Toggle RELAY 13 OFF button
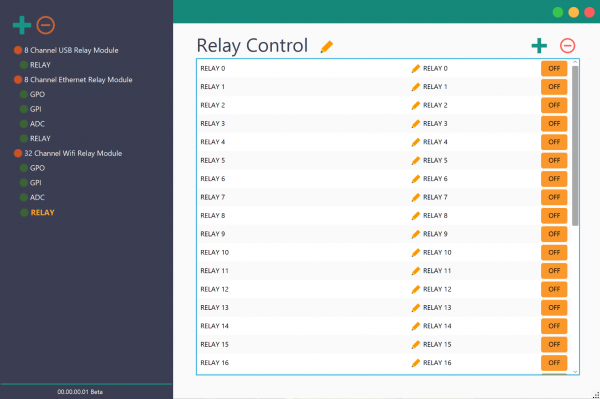The height and width of the screenshot is (399, 600). 554,308
